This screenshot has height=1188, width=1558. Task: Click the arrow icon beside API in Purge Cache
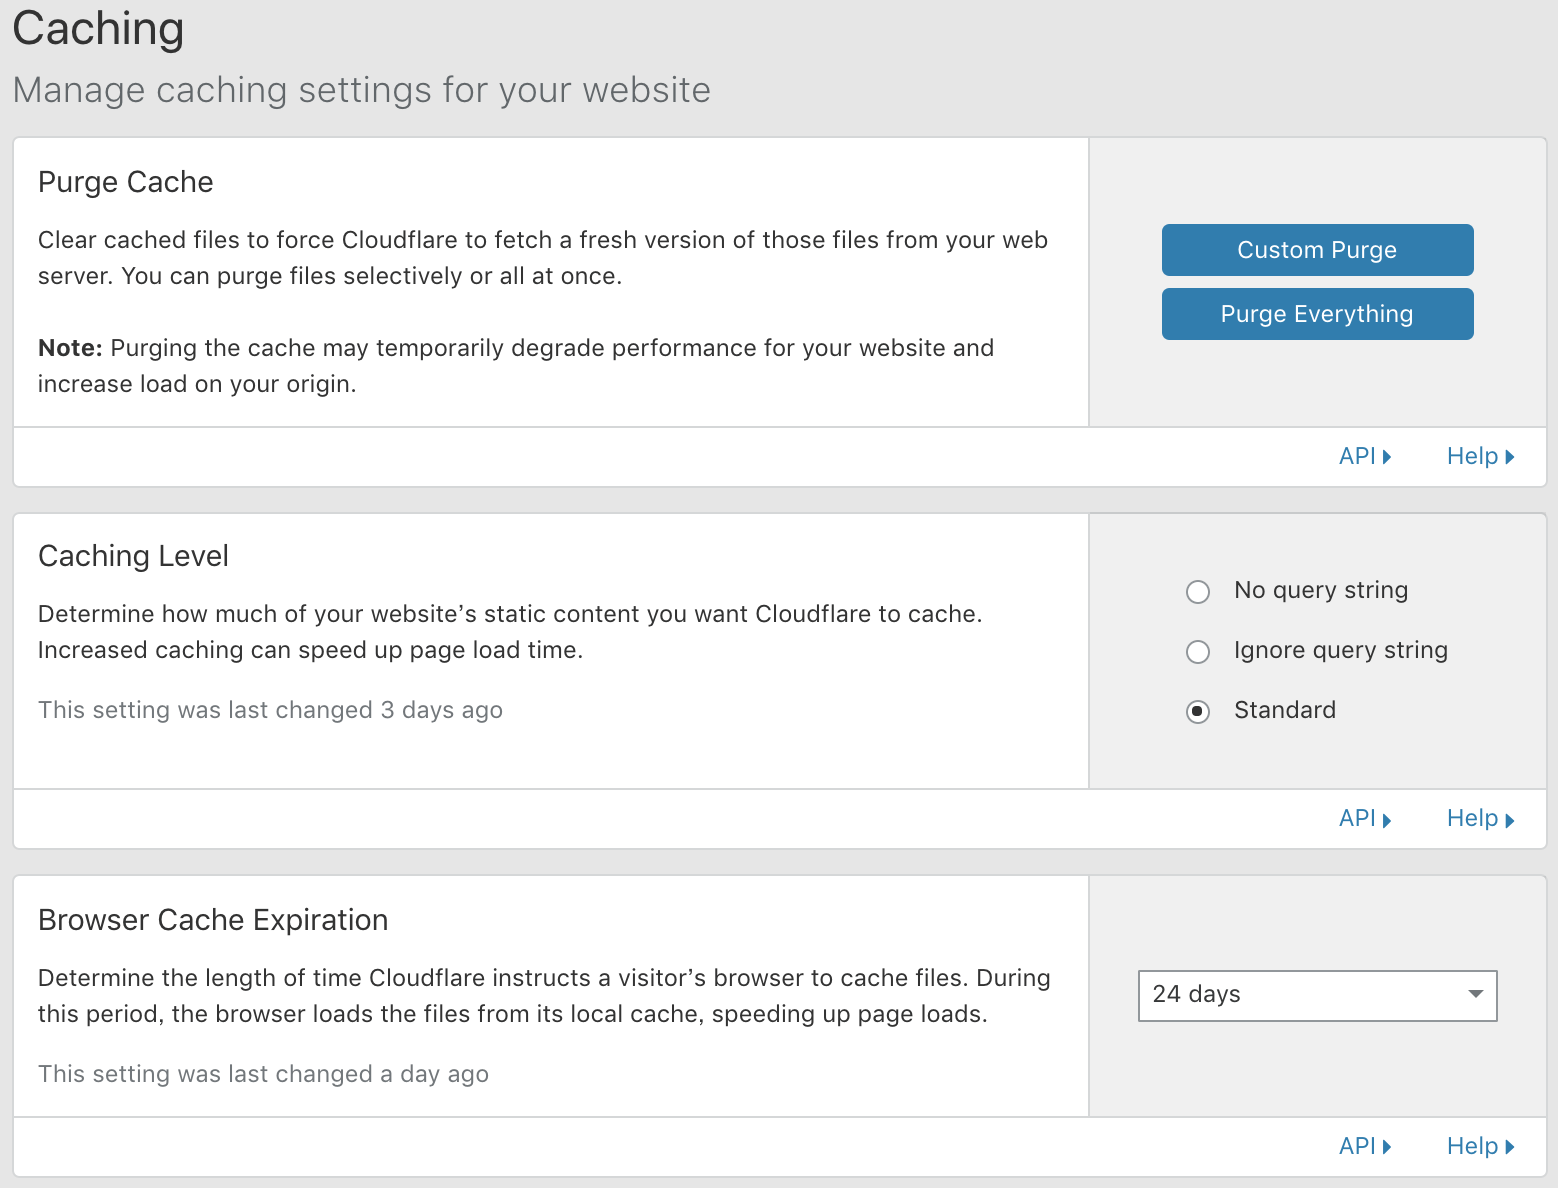[x=1388, y=456]
